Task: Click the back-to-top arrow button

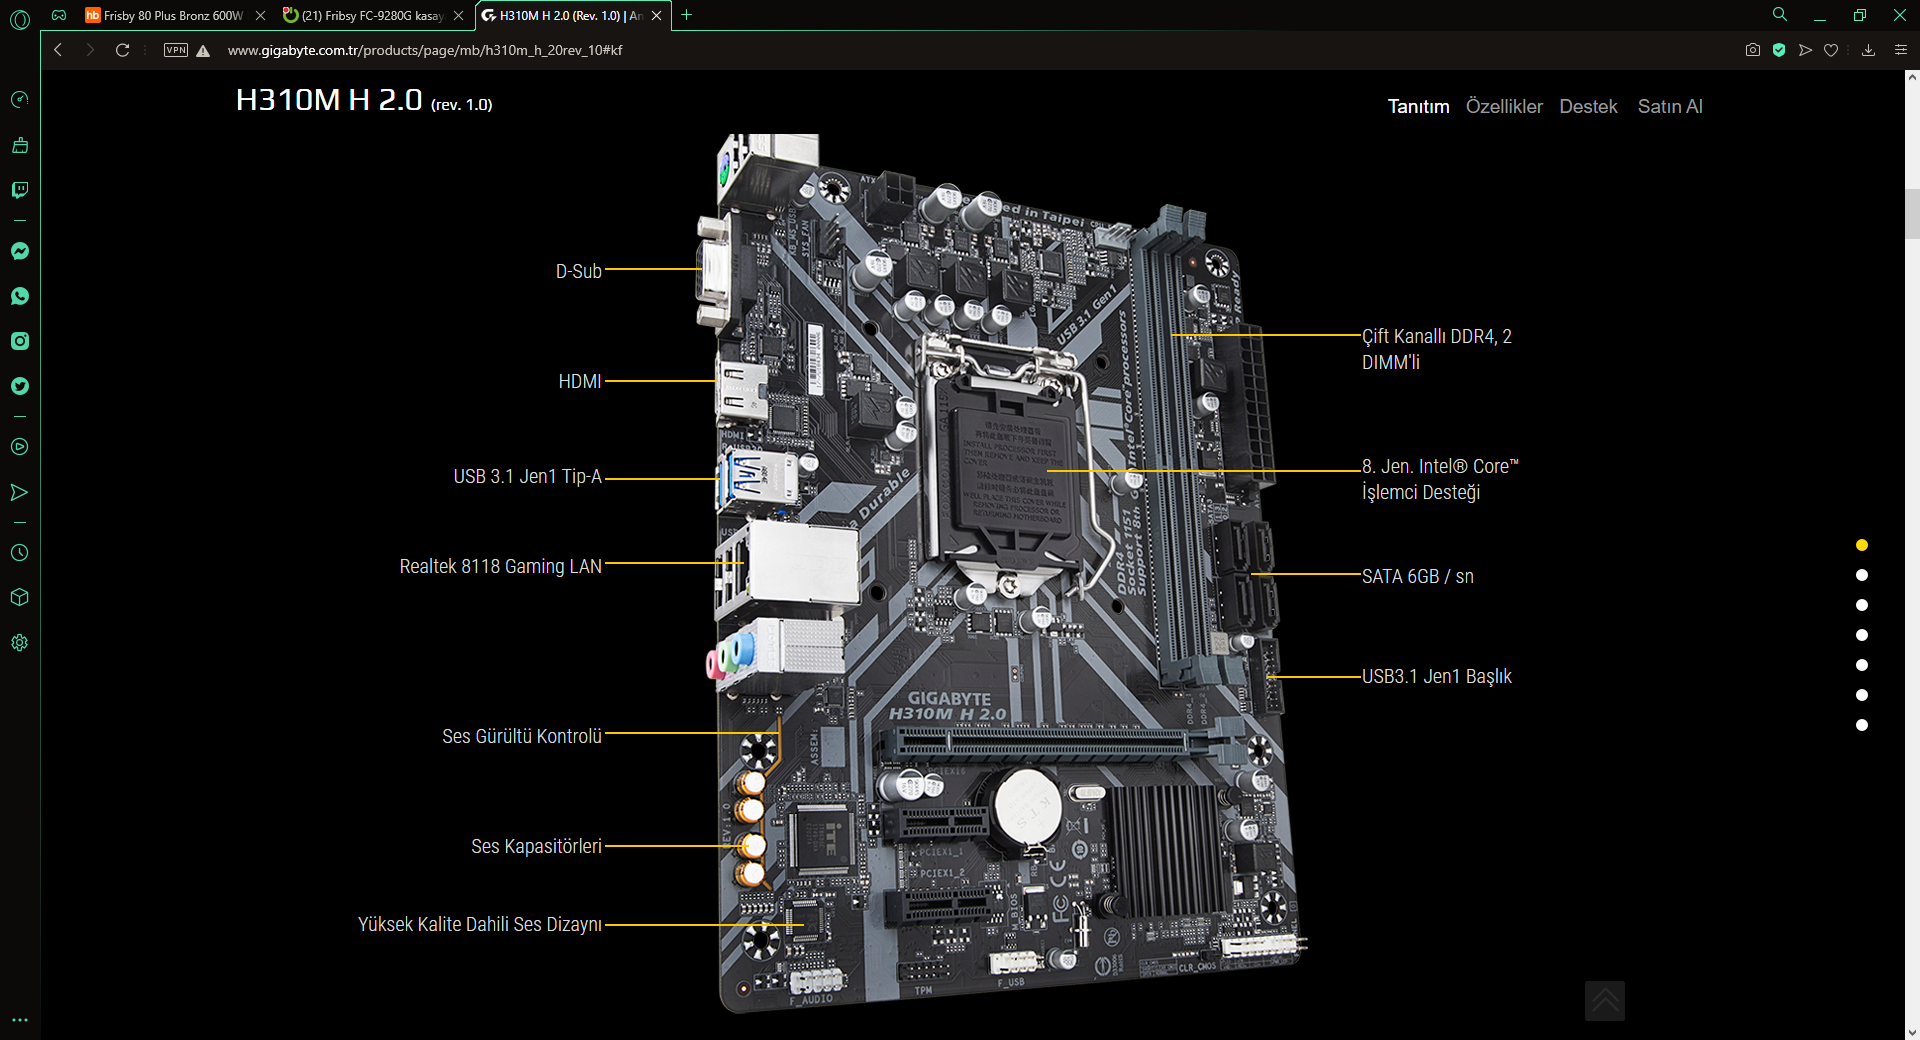Action: point(1605,1001)
